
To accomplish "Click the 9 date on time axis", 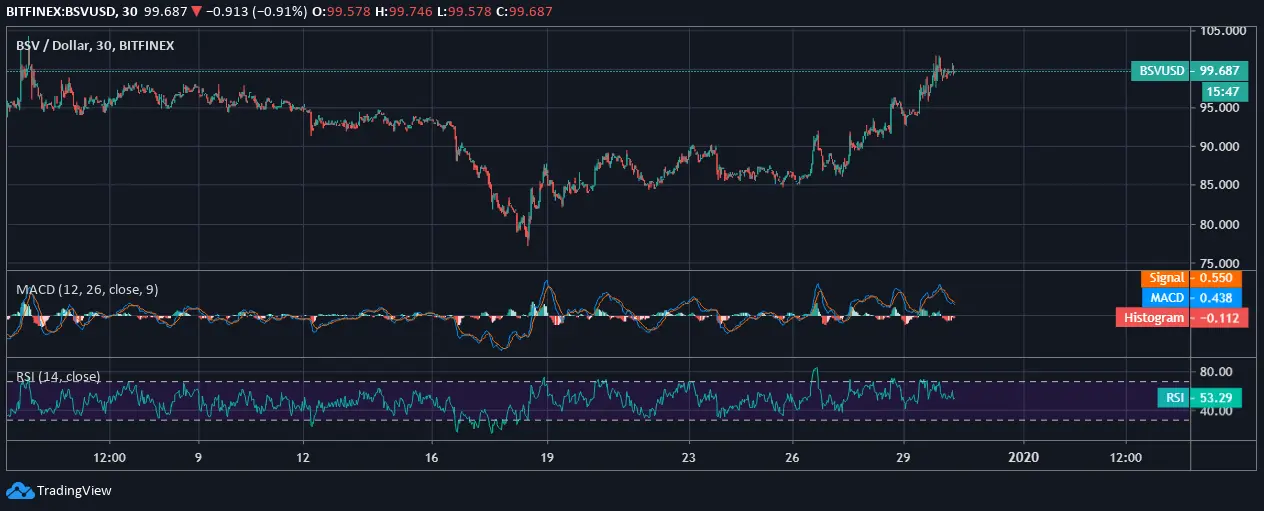I will coord(199,456).
